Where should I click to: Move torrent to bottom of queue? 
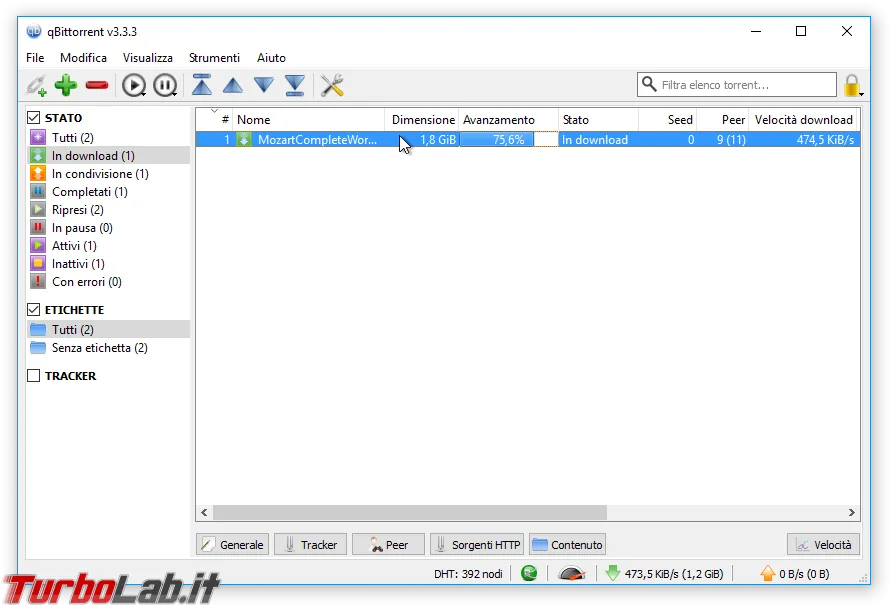tap(295, 85)
